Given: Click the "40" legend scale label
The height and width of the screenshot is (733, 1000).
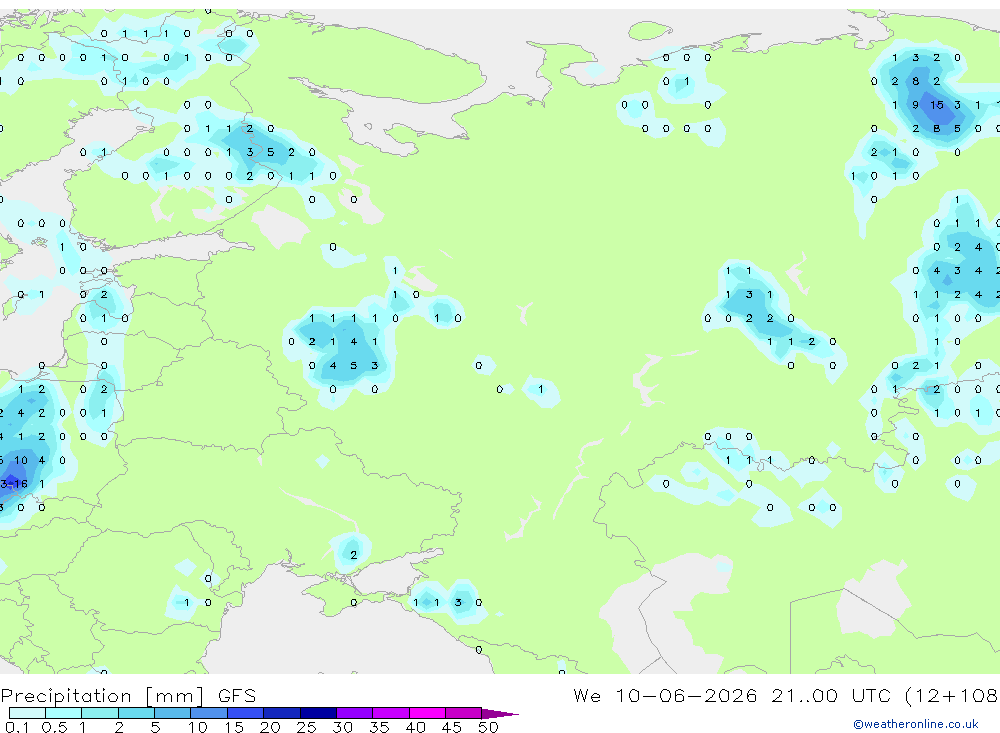Looking at the screenshot, I should coord(415,727).
